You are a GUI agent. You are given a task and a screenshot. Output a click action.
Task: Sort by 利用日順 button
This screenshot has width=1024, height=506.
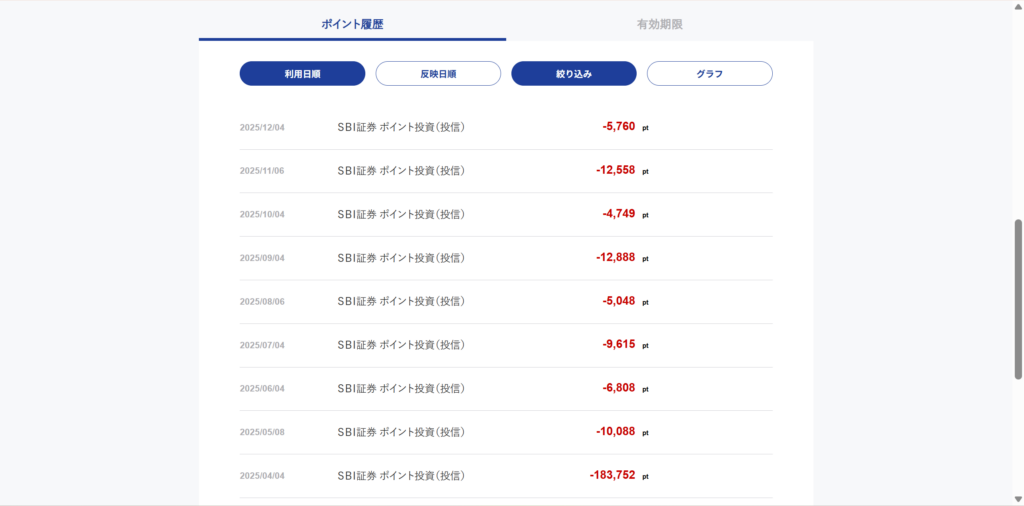[302, 74]
